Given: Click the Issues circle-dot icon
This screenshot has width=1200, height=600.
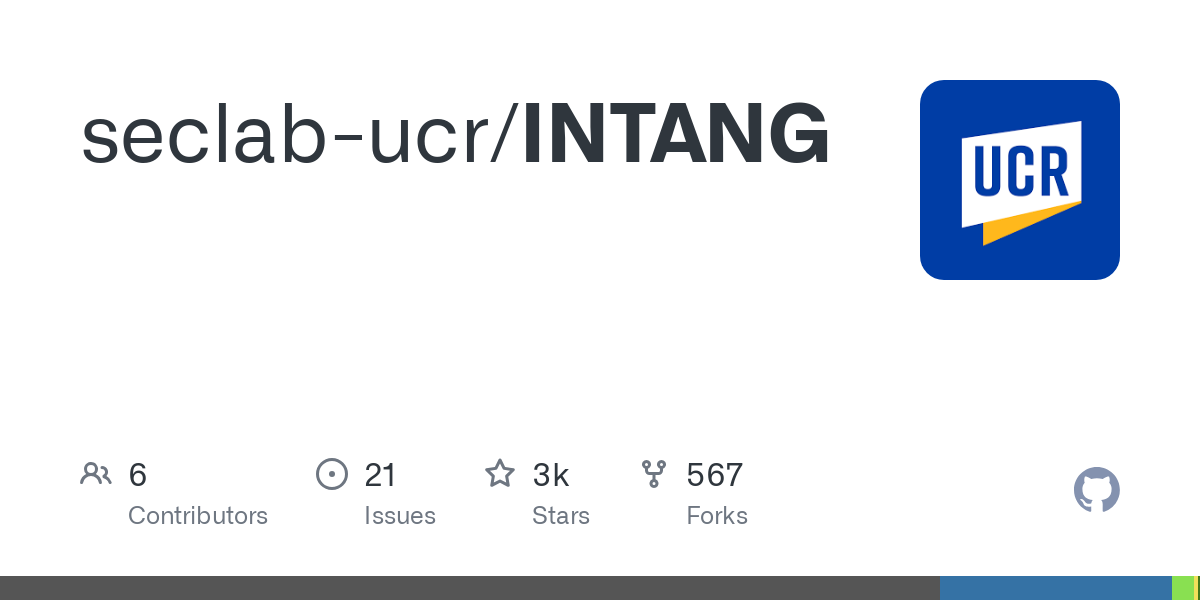Looking at the screenshot, I should coord(332,474).
